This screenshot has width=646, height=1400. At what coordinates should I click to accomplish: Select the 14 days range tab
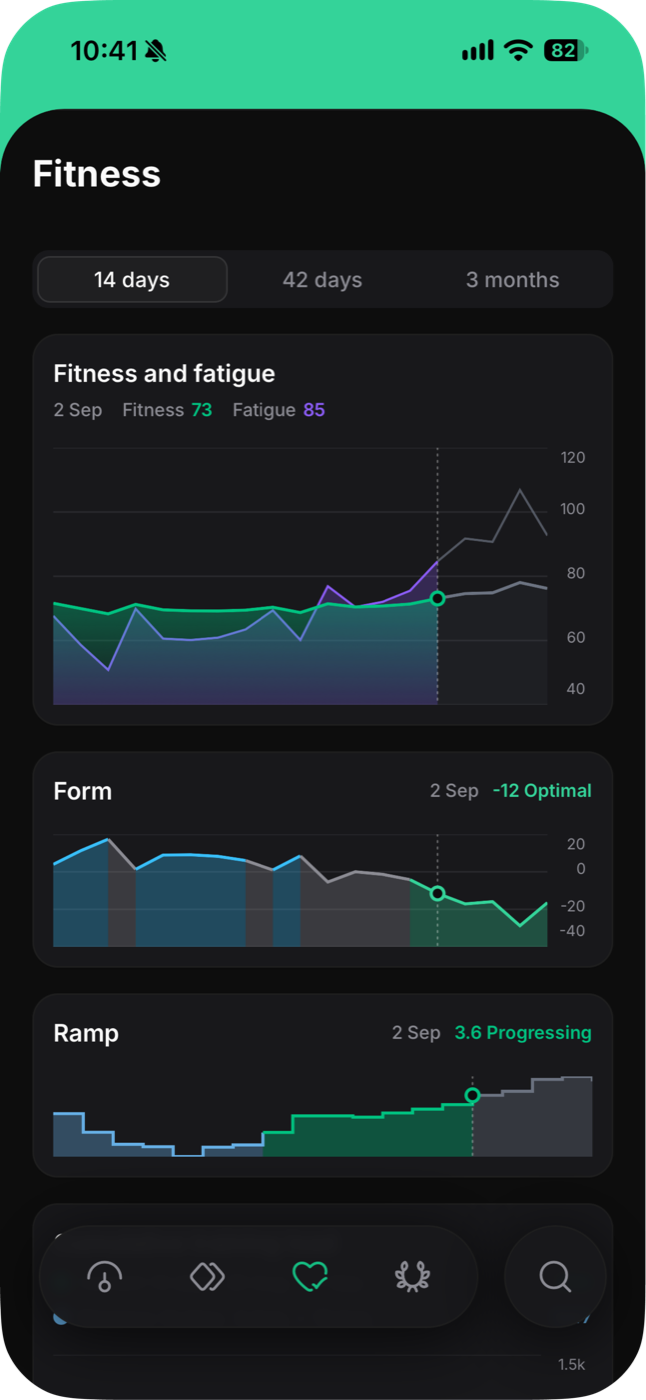(132, 280)
